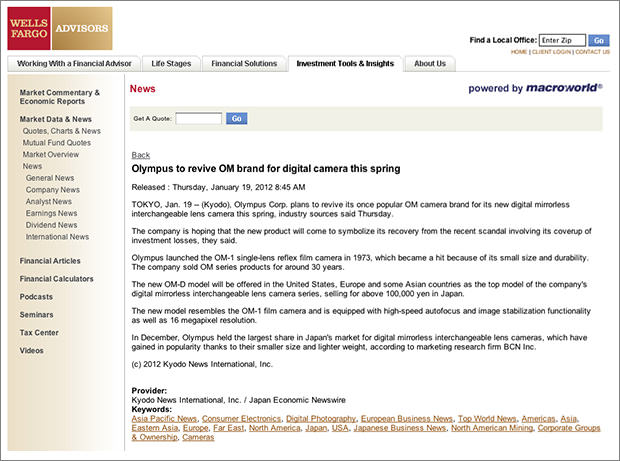Click Go button beside Get A Quote
The image size is (620, 461).
[236, 118]
